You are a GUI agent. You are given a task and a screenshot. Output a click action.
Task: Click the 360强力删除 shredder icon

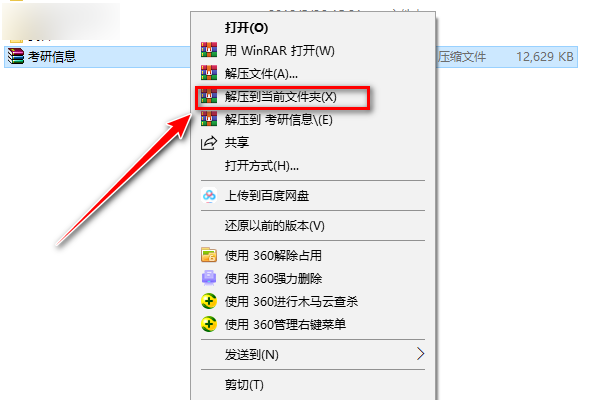click(209, 278)
